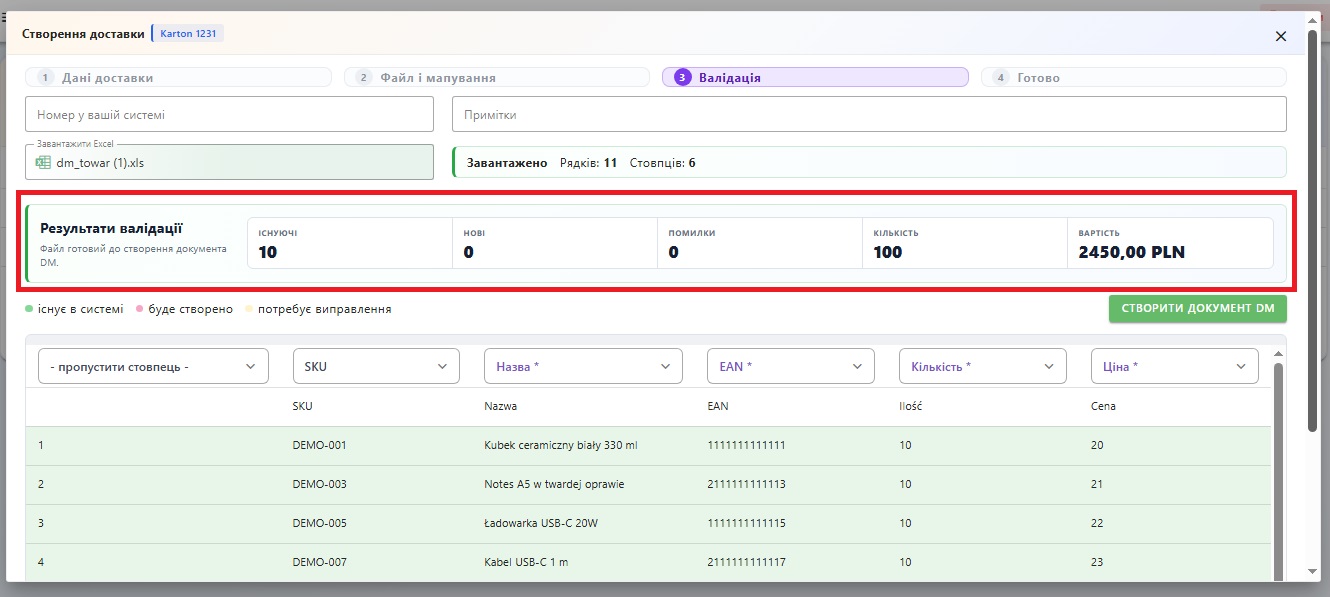Close the Створення доставки dialog
The image size is (1330, 597).
(1280, 36)
